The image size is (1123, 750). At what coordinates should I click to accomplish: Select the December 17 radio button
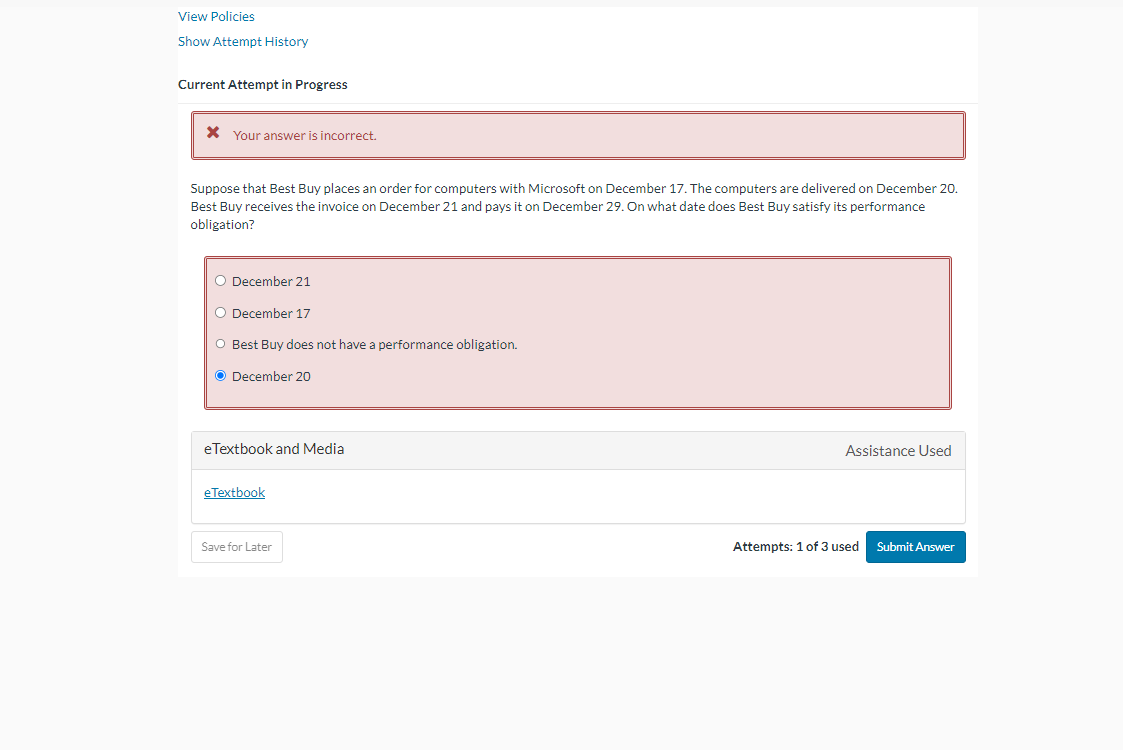coord(220,312)
